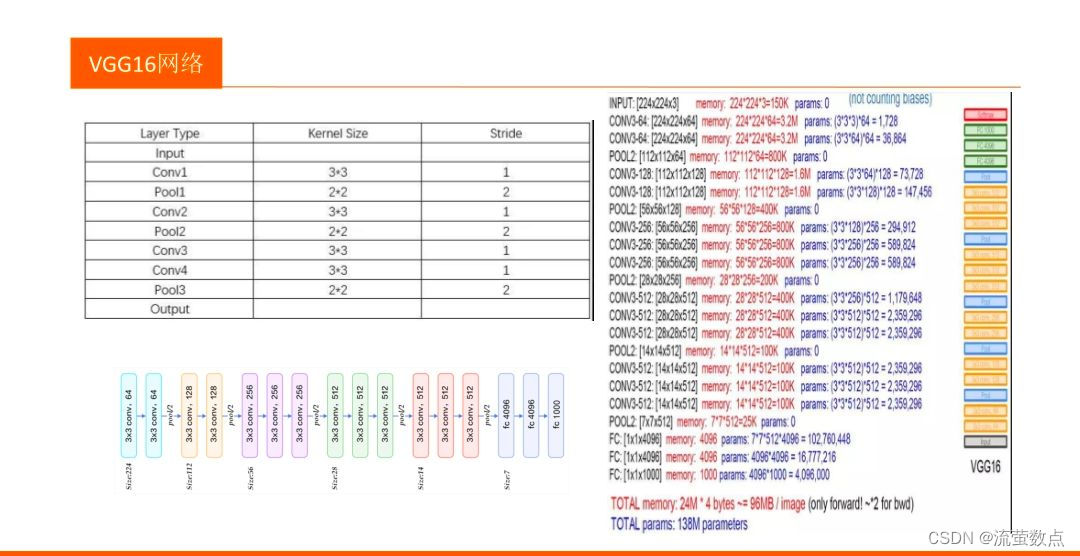Screen dimensions: 1080x556
Task: Select the Conv1 row label in table
Action: click(x=169, y=173)
